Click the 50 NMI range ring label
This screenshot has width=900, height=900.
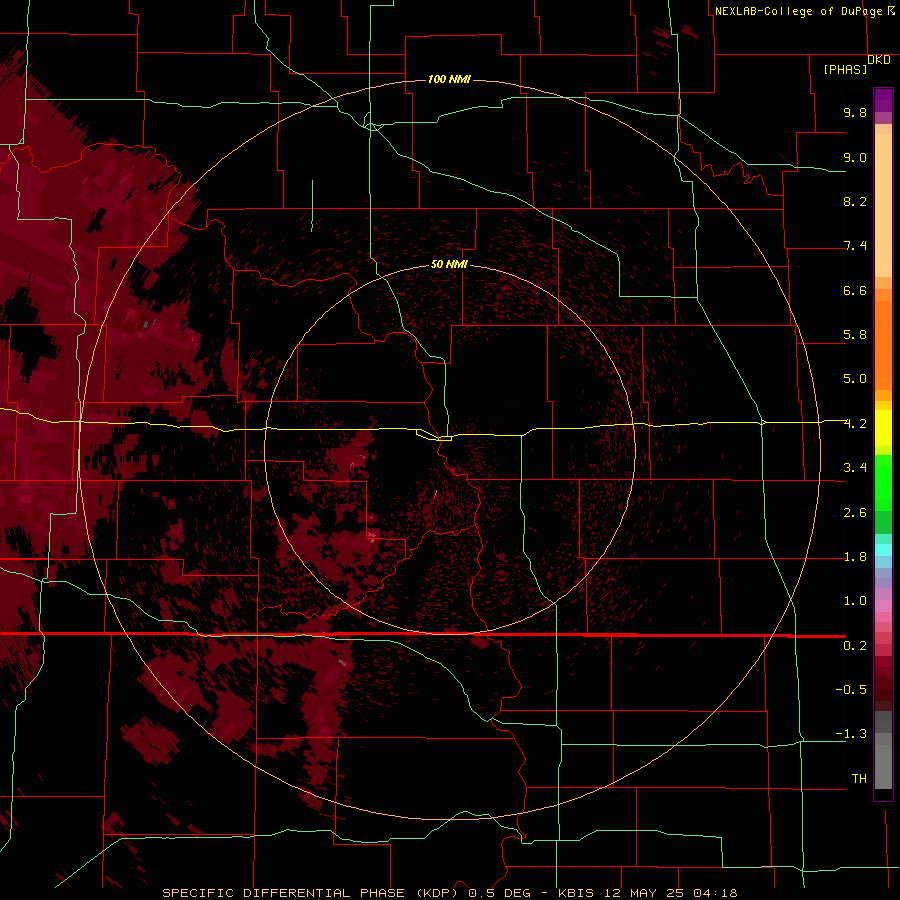pos(449,264)
